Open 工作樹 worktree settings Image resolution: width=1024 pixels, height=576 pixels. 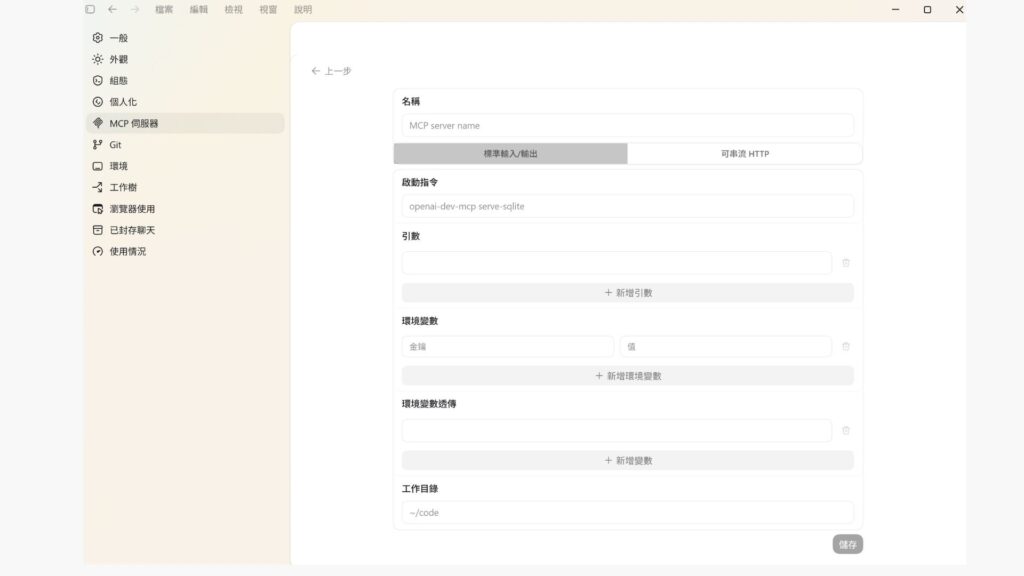[123, 187]
